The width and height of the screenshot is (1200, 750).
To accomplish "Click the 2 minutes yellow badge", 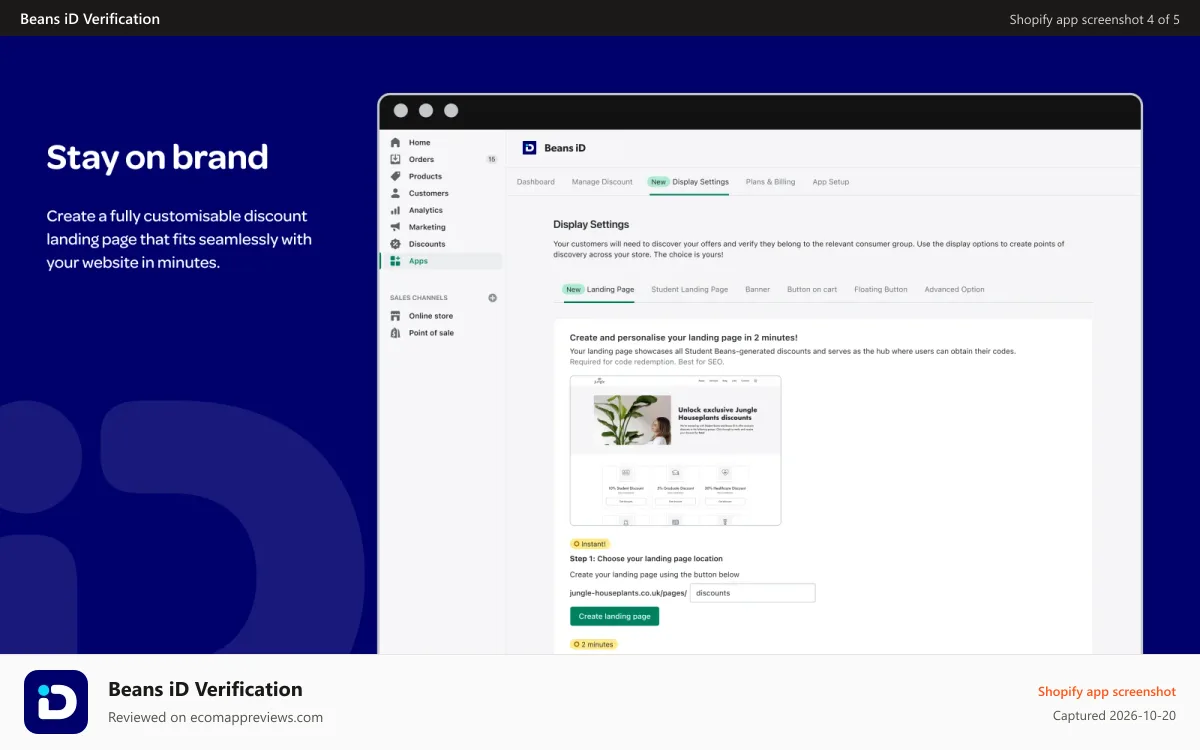I will [x=594, y=645].
